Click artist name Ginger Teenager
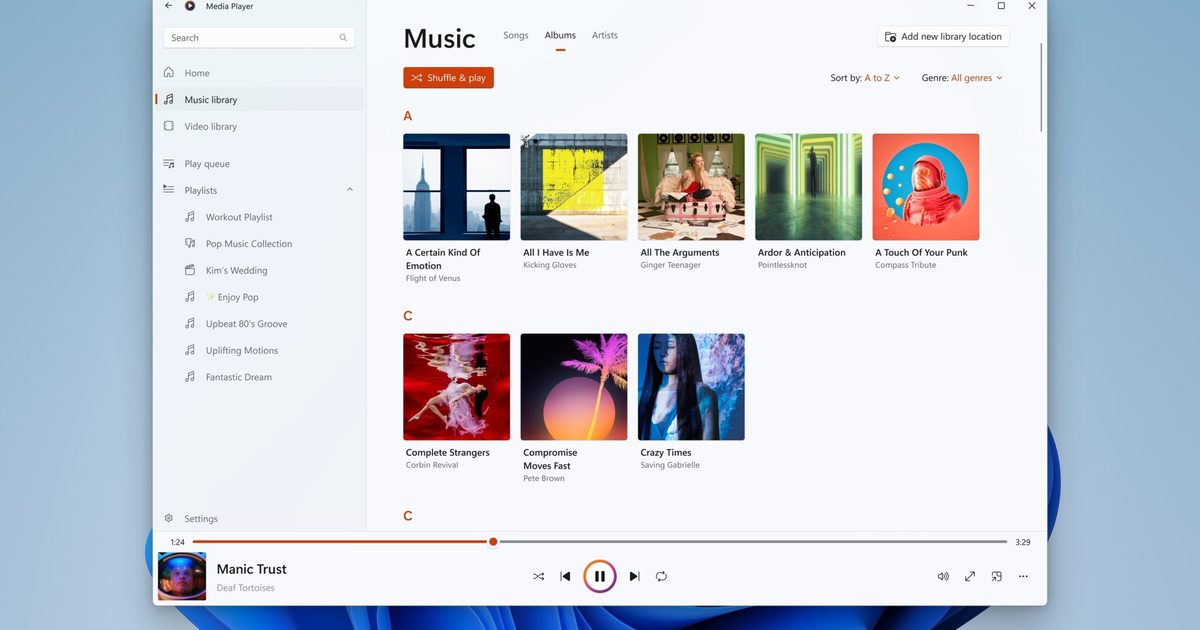 671,266
